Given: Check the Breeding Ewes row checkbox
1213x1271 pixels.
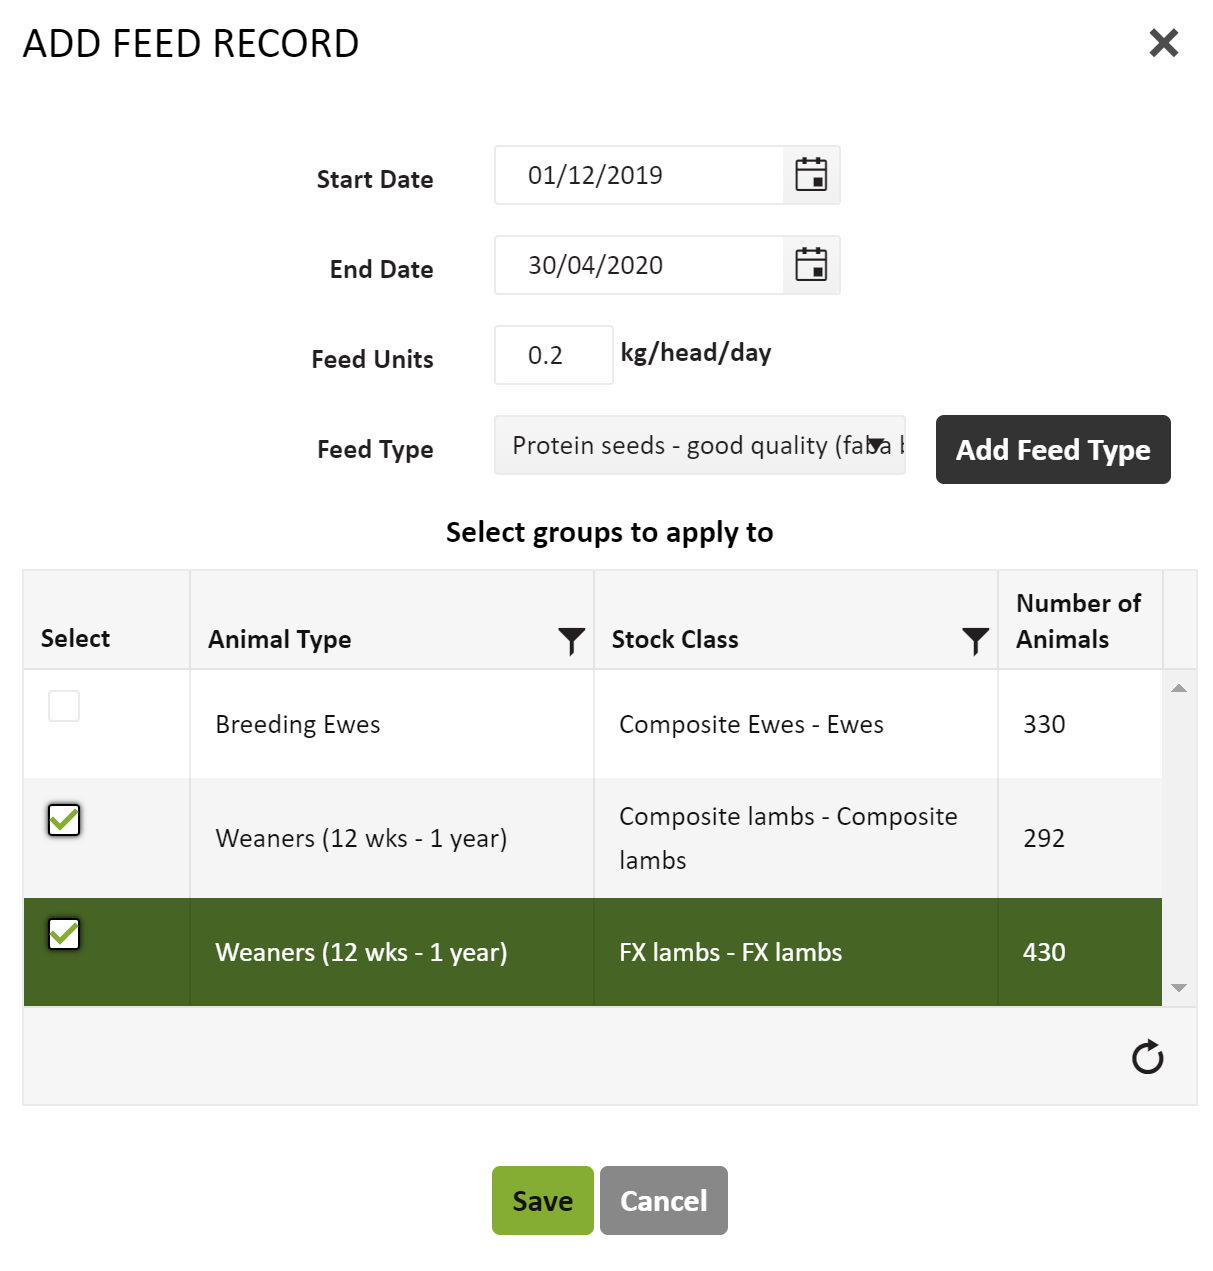Looking at the screenshot, I should pyautogui.click(x=64, y=706).
